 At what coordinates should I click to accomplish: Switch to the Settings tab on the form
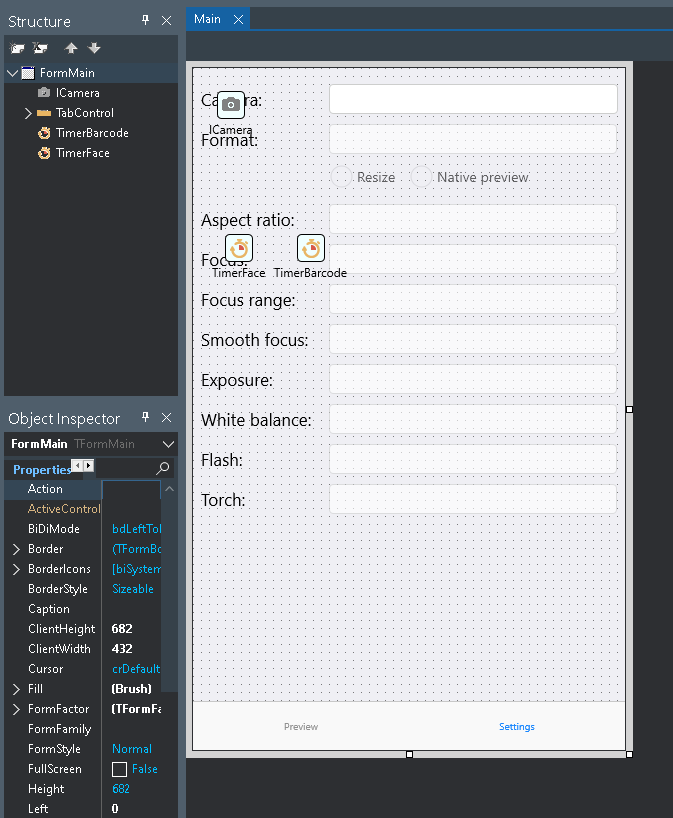[516, 726]
